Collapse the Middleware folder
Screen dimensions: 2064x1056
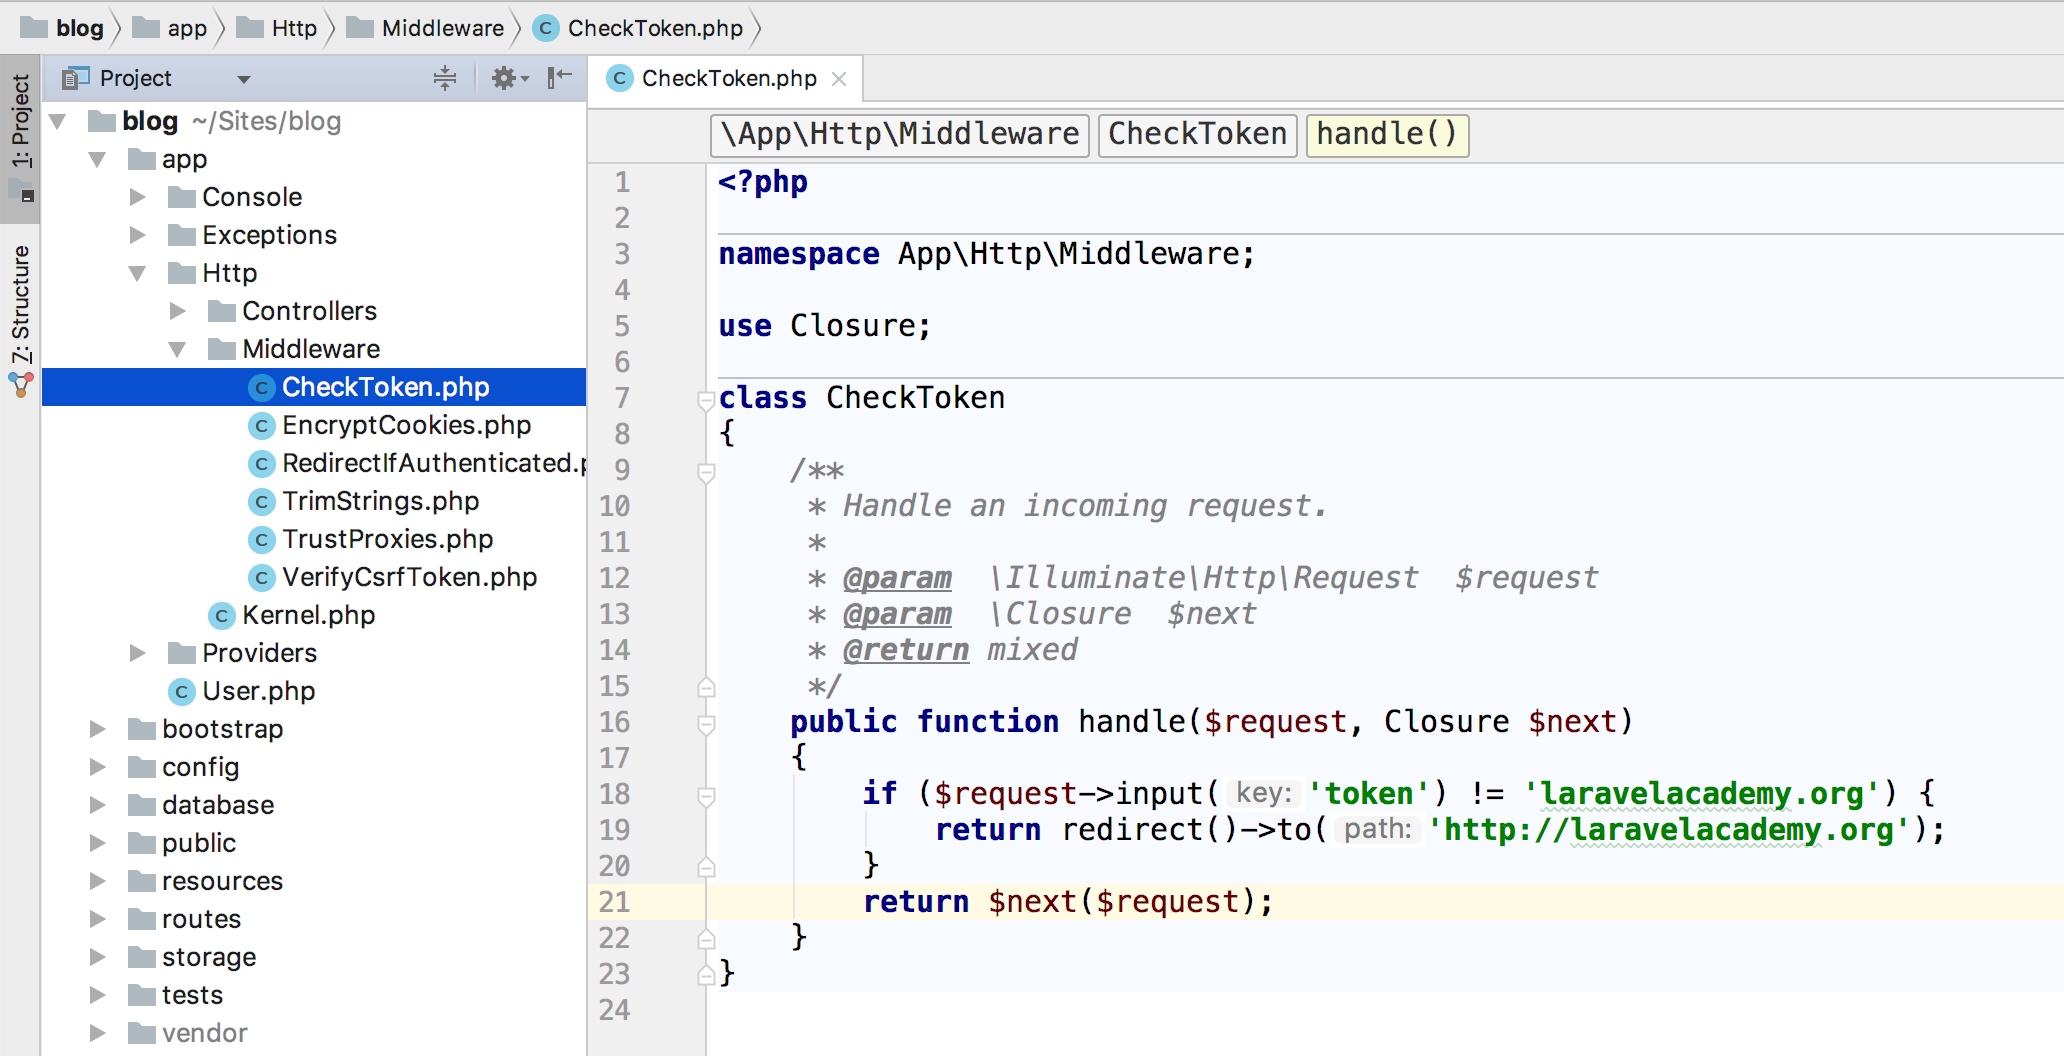pos(177,349)
